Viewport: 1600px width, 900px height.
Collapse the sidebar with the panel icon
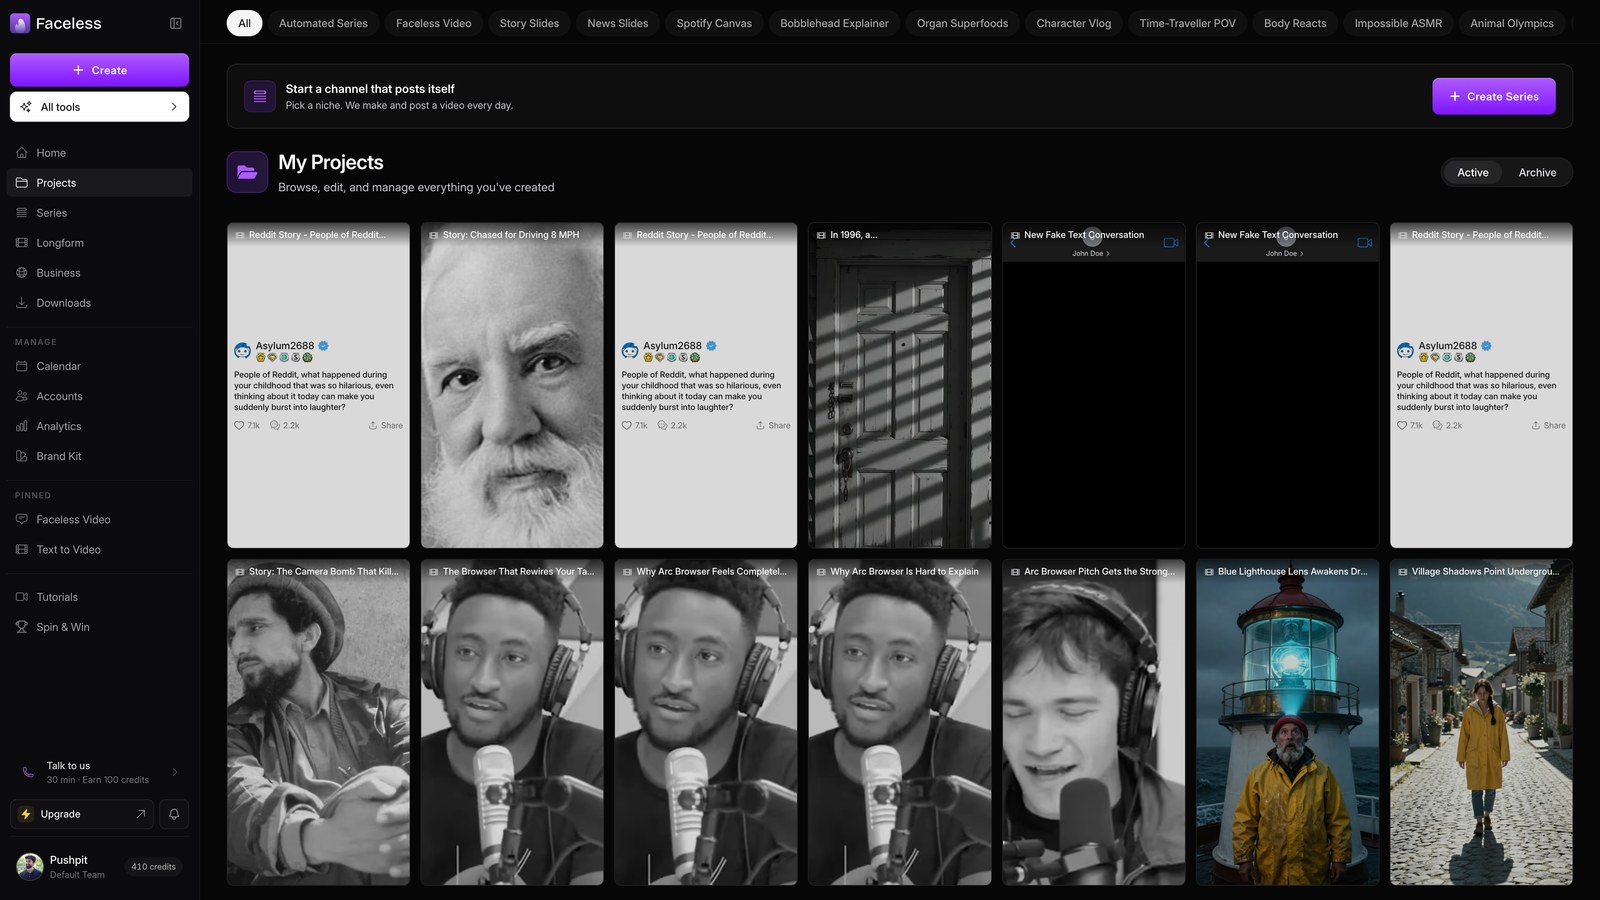176,23
